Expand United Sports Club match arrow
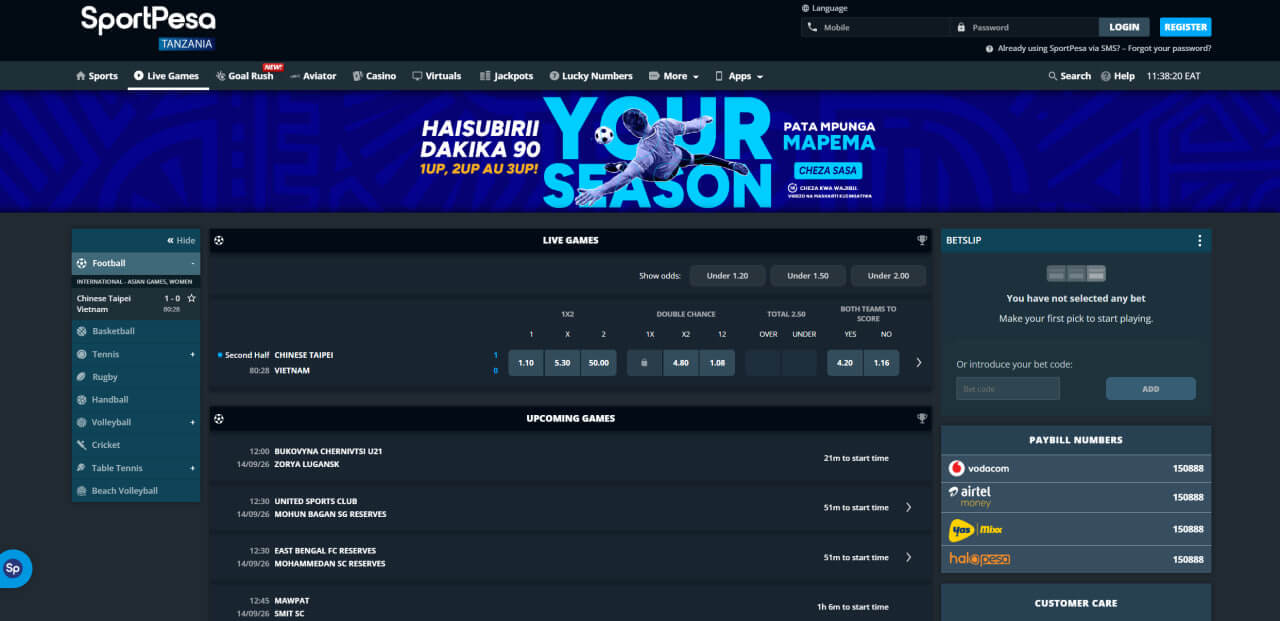1280x621 pixels. click(x=908, y=507)
